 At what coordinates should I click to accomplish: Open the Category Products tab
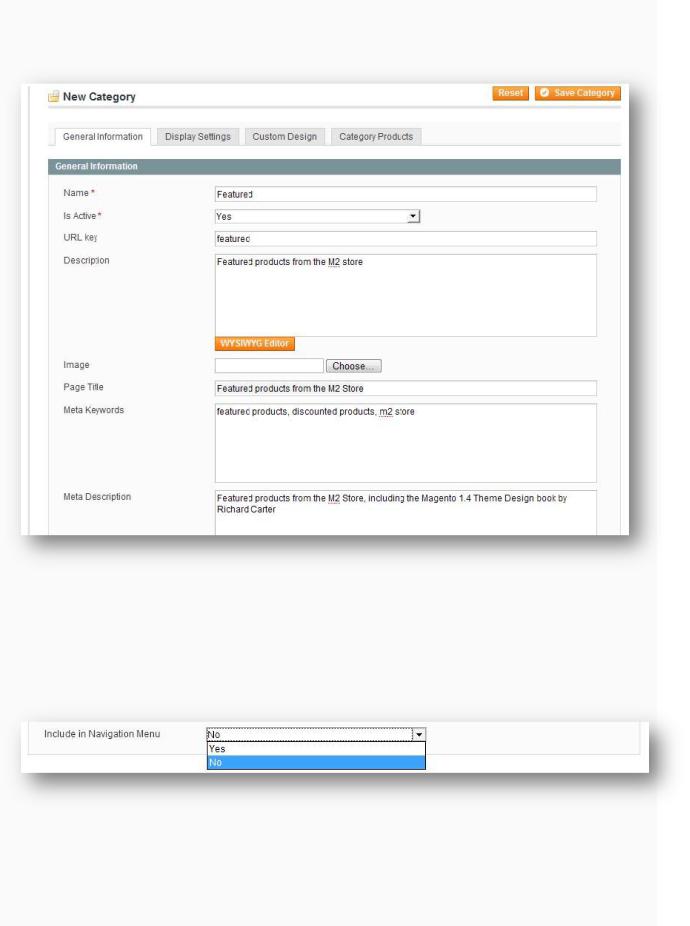[x=376, y=136]
